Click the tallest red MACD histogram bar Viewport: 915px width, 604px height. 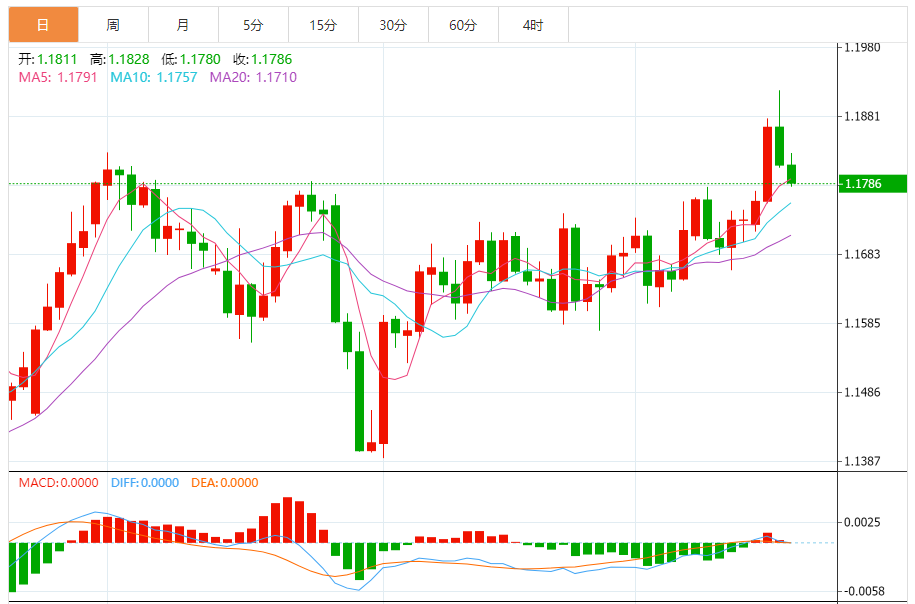(287, 520)
